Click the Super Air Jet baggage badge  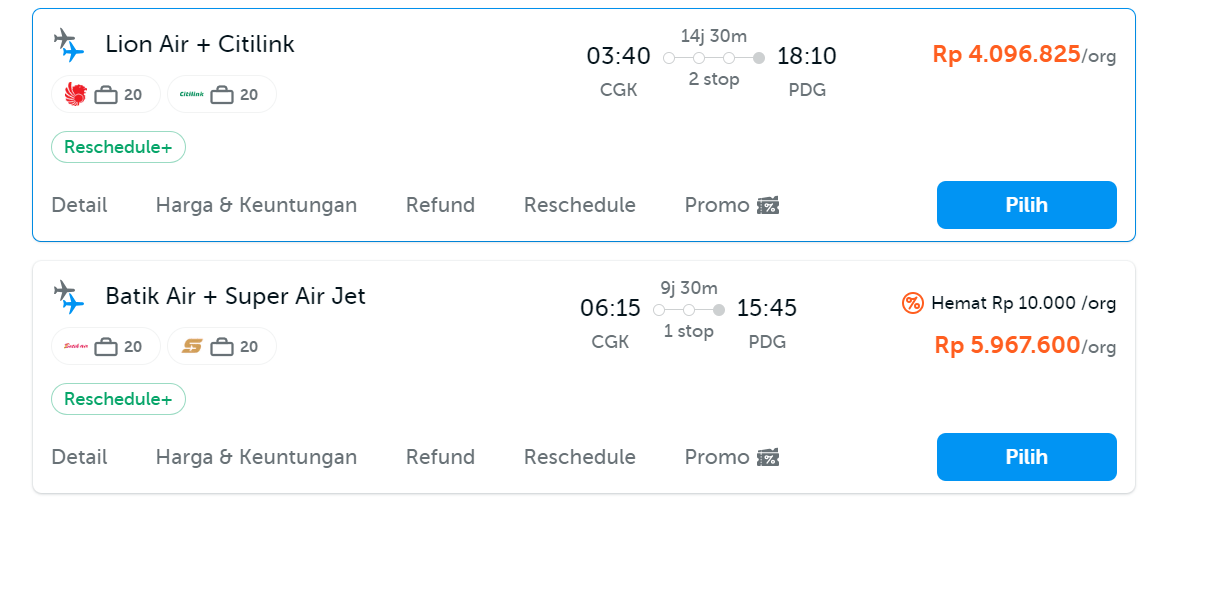(x=221, y=347)
